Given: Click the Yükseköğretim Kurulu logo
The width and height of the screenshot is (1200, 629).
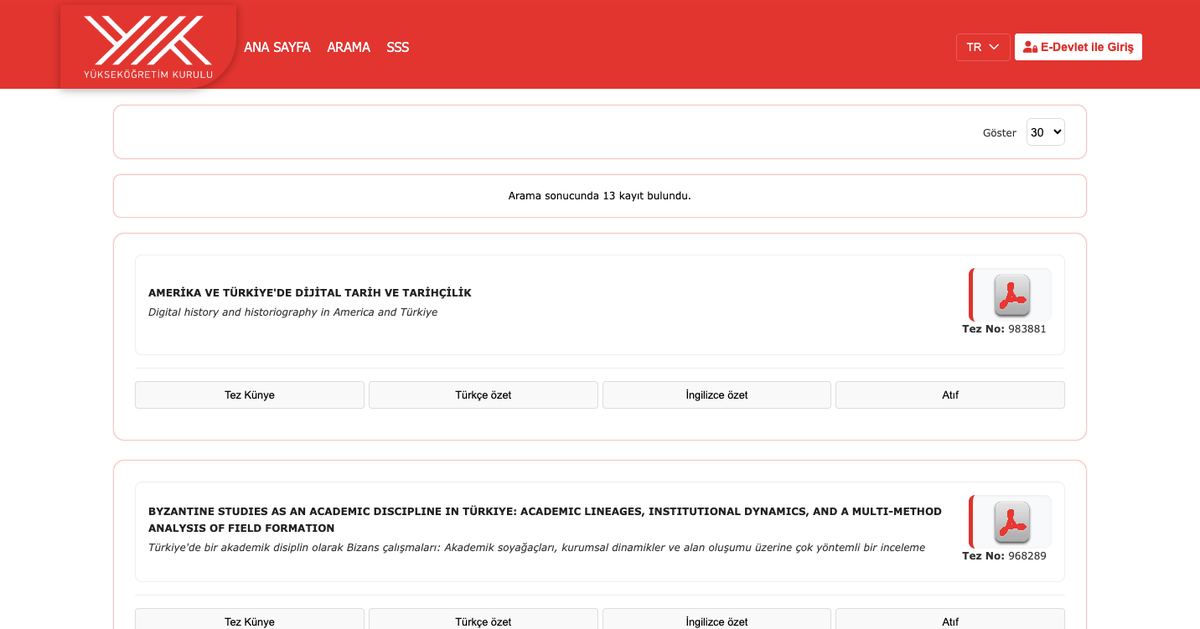Looking at the screenshot, I should coord(148,46).
